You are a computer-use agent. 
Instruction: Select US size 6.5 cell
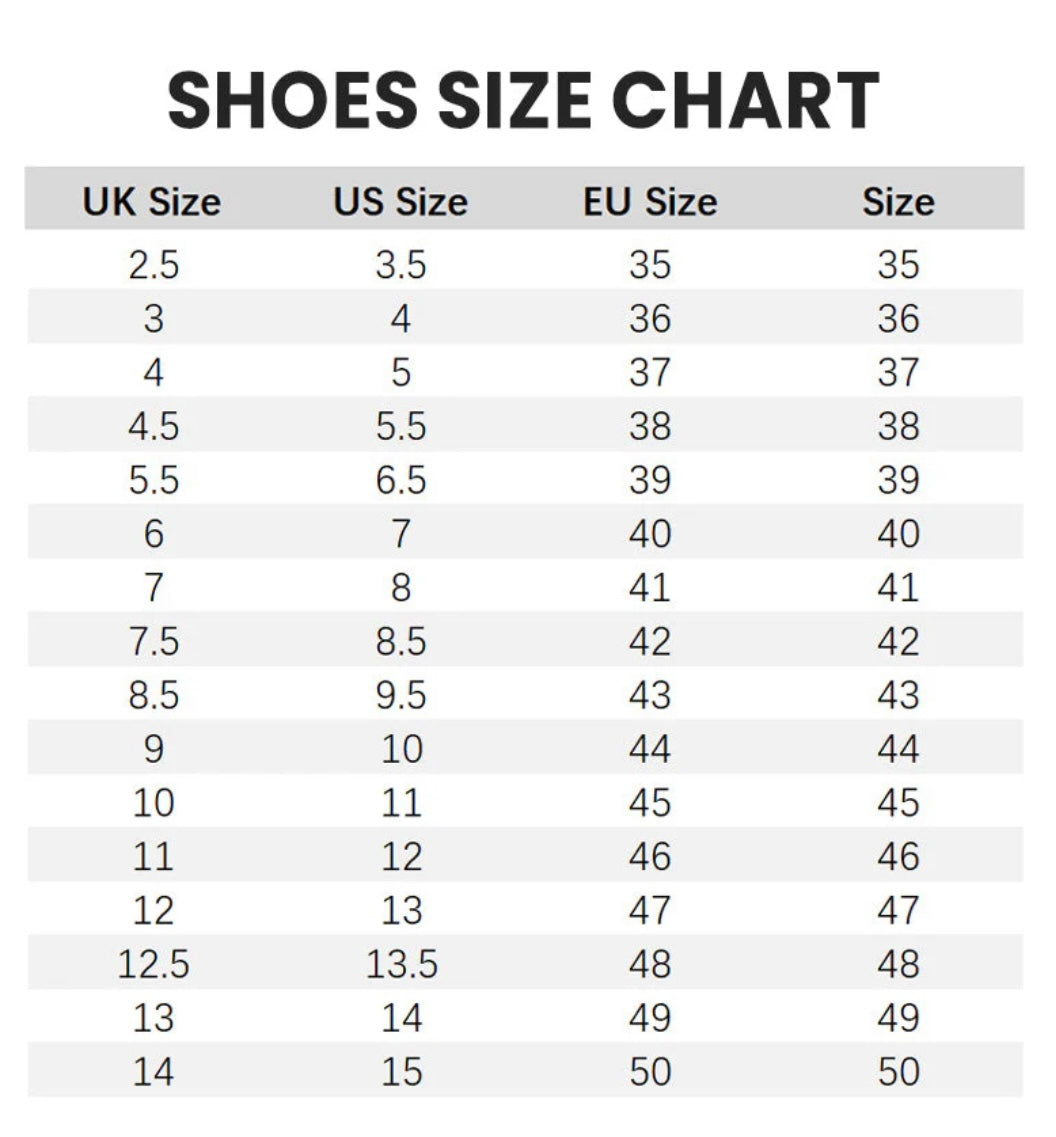(x=401, y=480)
